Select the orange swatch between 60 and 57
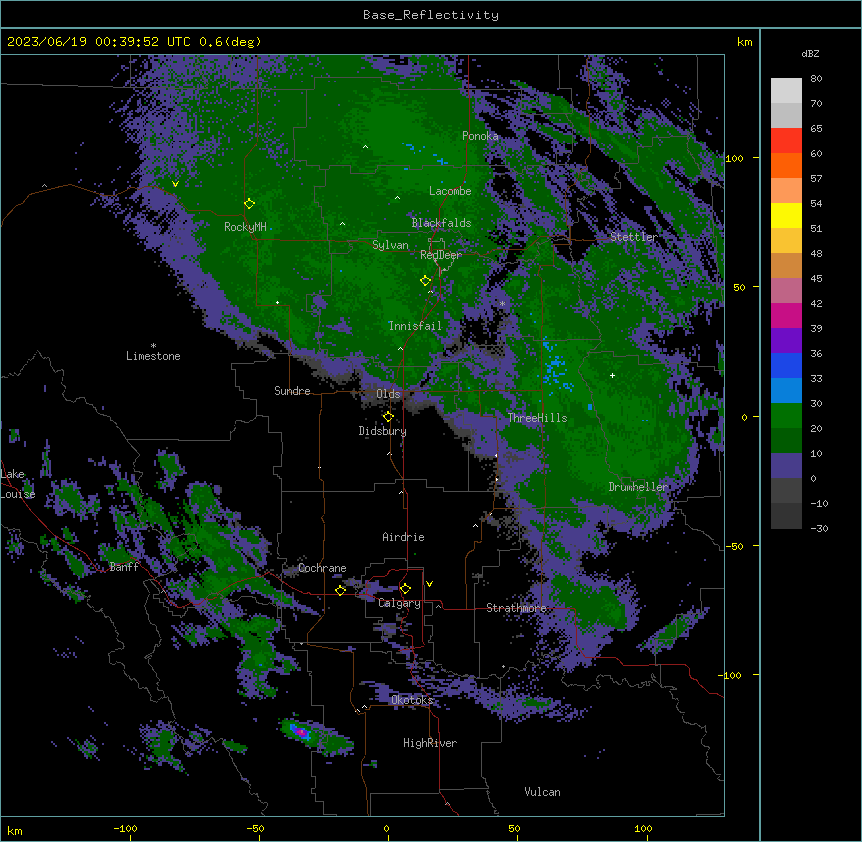This screenshot has width=862, height=842. 786,165
